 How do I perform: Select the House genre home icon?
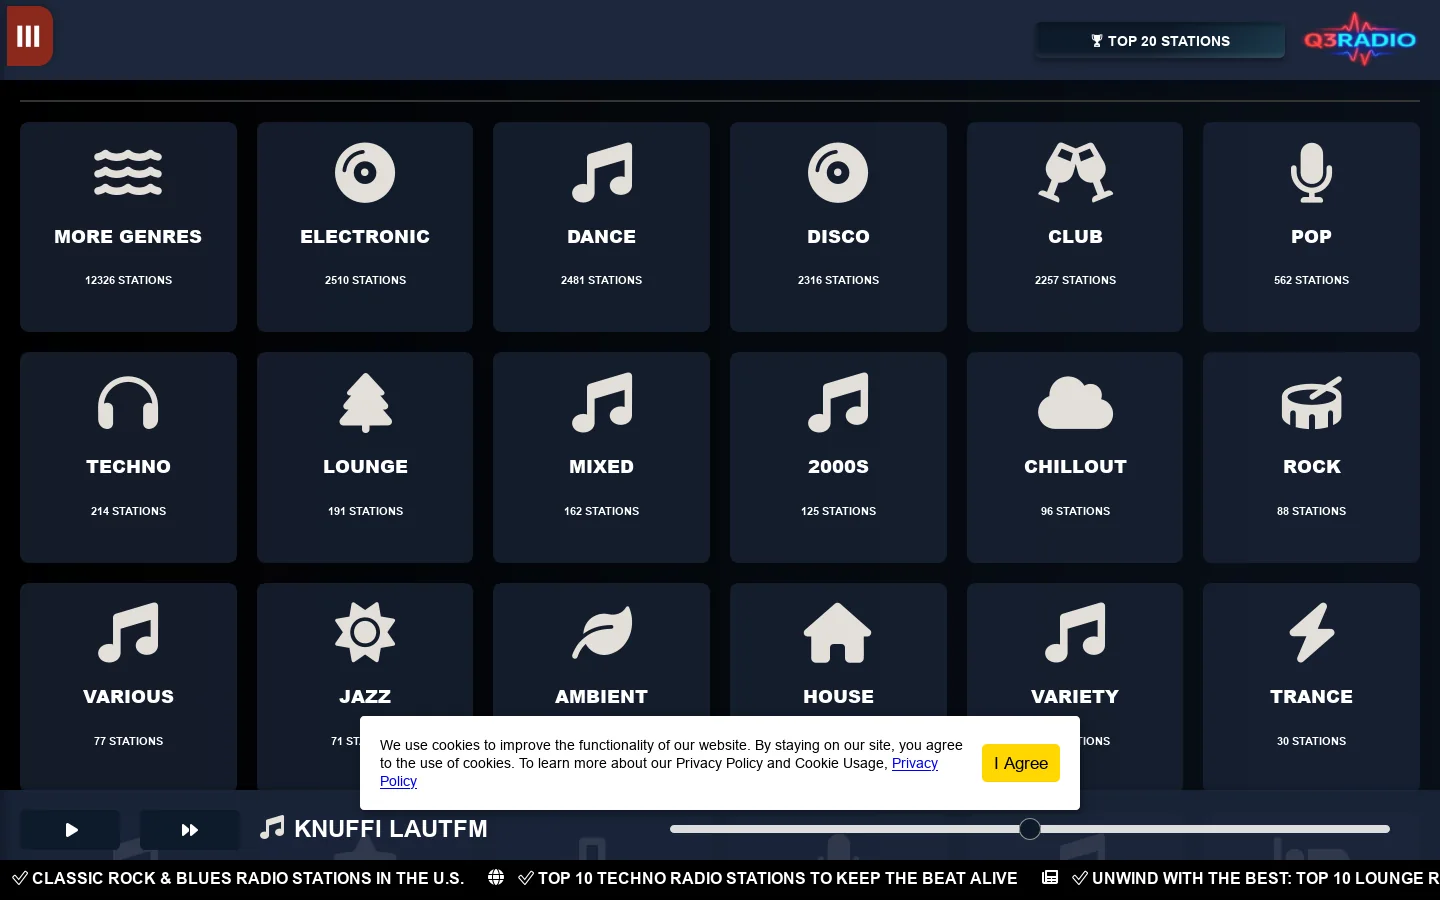tap(838, 633)
